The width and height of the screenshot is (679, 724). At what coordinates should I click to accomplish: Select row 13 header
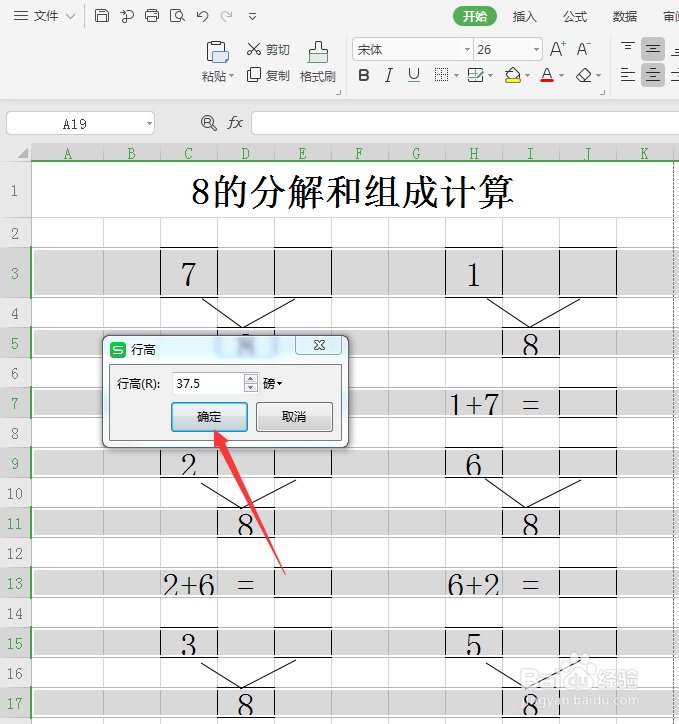15,583
